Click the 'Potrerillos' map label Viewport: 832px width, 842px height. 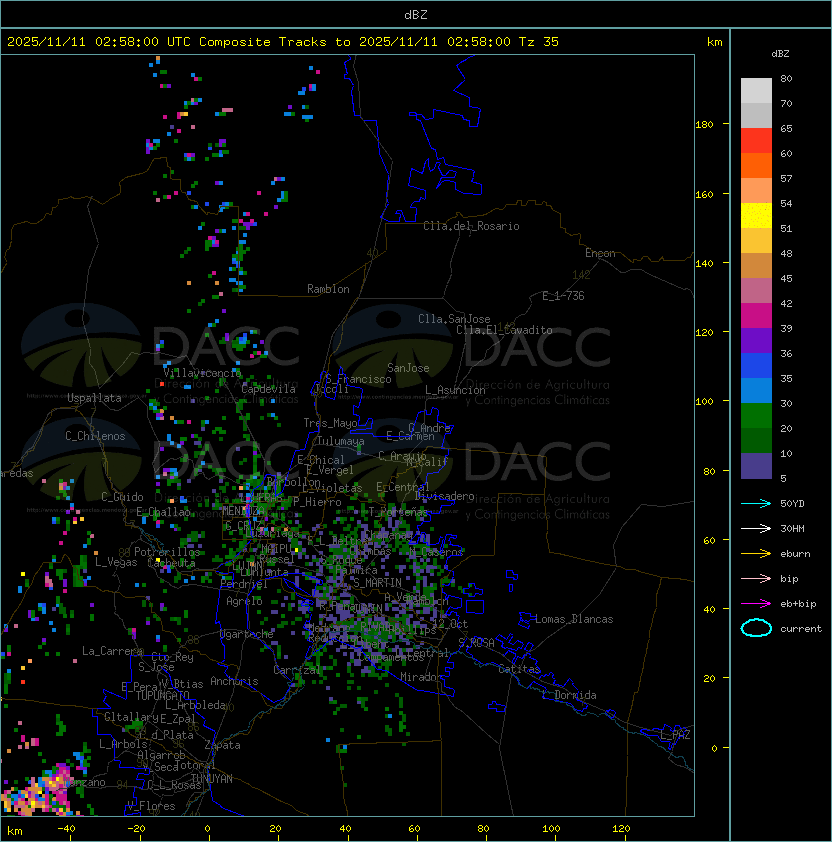[x=167, y=552]
